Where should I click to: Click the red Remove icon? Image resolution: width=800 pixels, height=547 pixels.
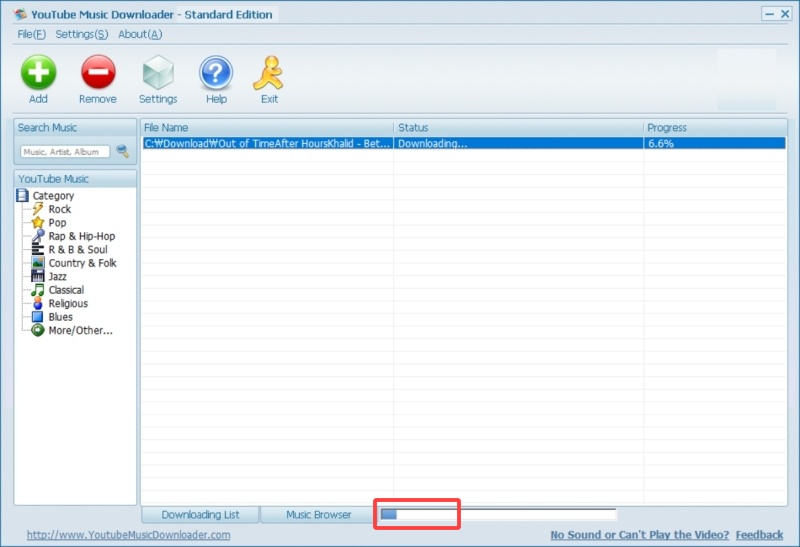(98, 72)
